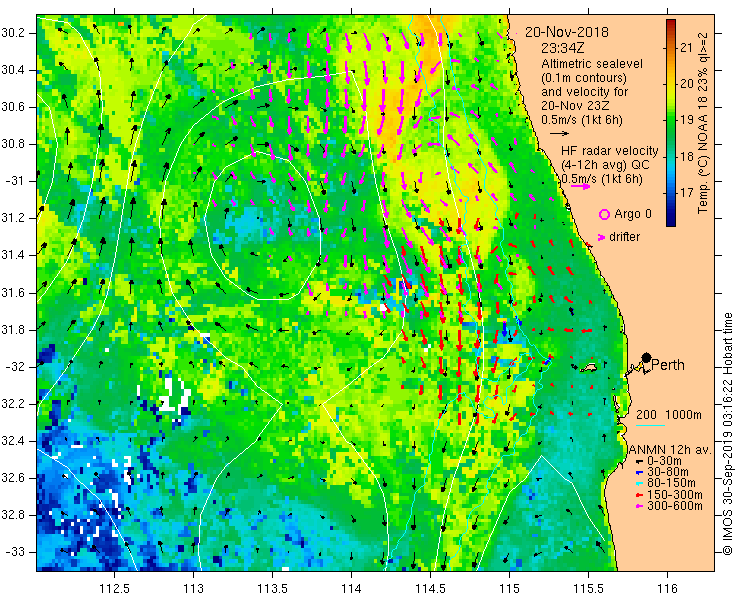Click the color bar tick label 18

point(687,156)
